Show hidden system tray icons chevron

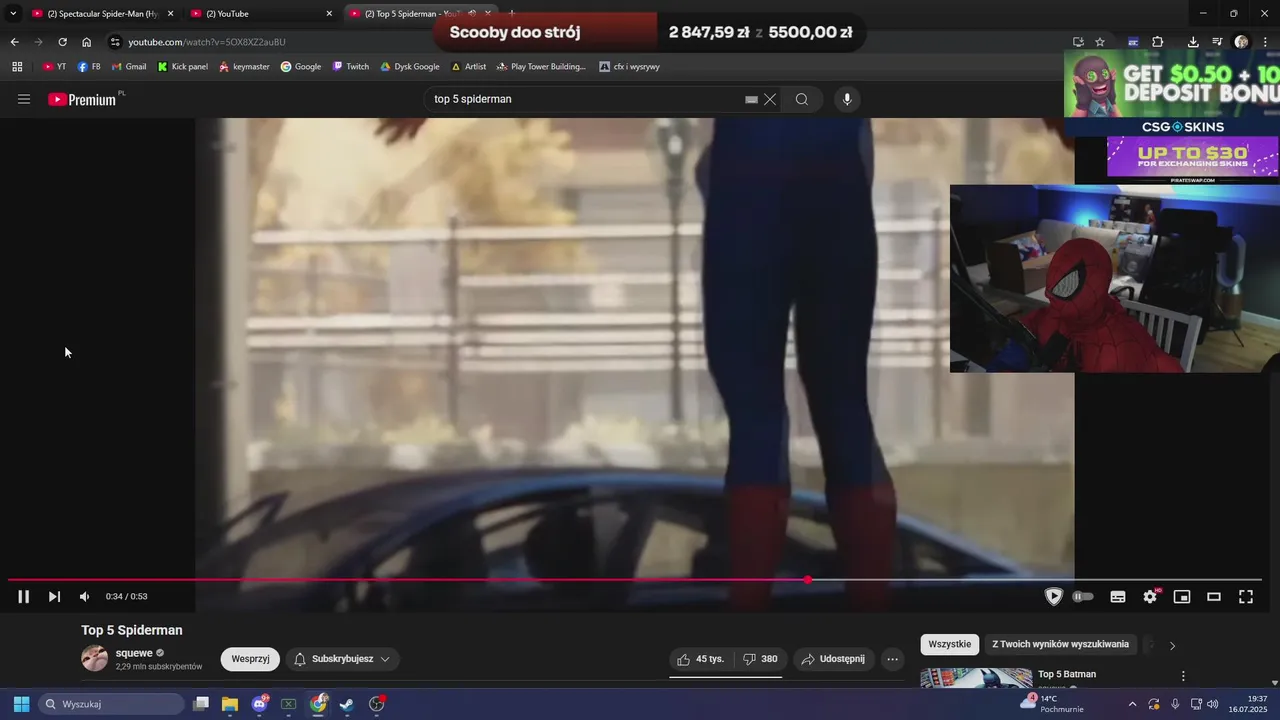point(1132,704)
